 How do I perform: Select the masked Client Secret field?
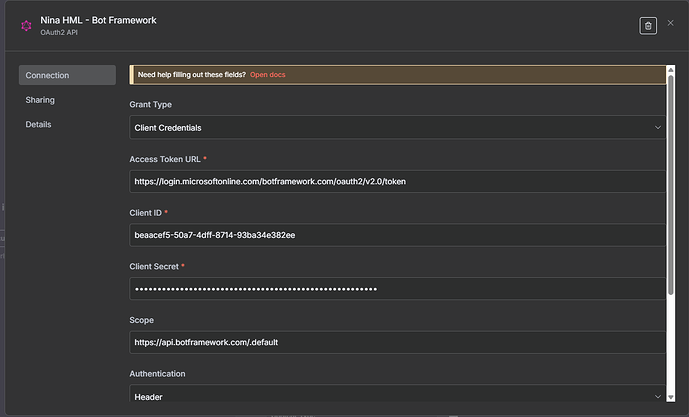click(x=398, y=289)
